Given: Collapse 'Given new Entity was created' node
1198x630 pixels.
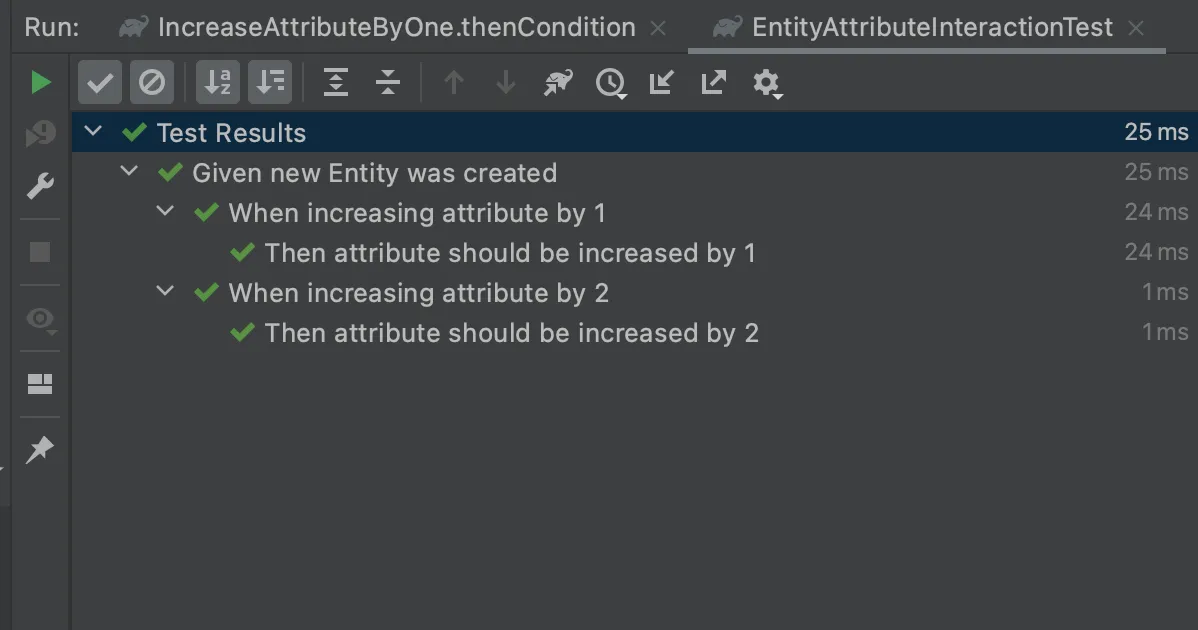Looking at the screenshot, I should [x=129, y=172].
